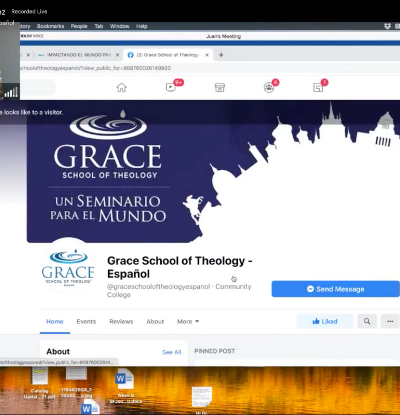The image size is (400, 415).
Task: Open the Facebook Marketplace icon
Action: (220, 88)
